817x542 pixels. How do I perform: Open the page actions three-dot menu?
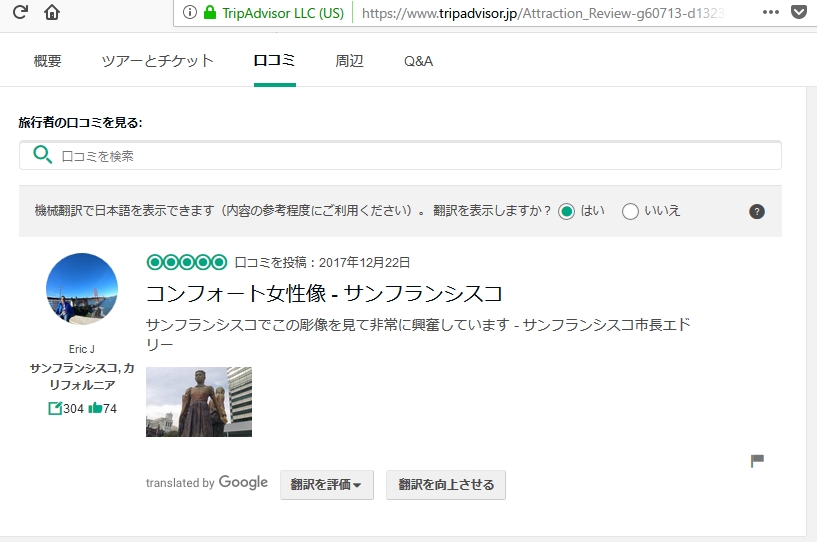tap(770, 14)
